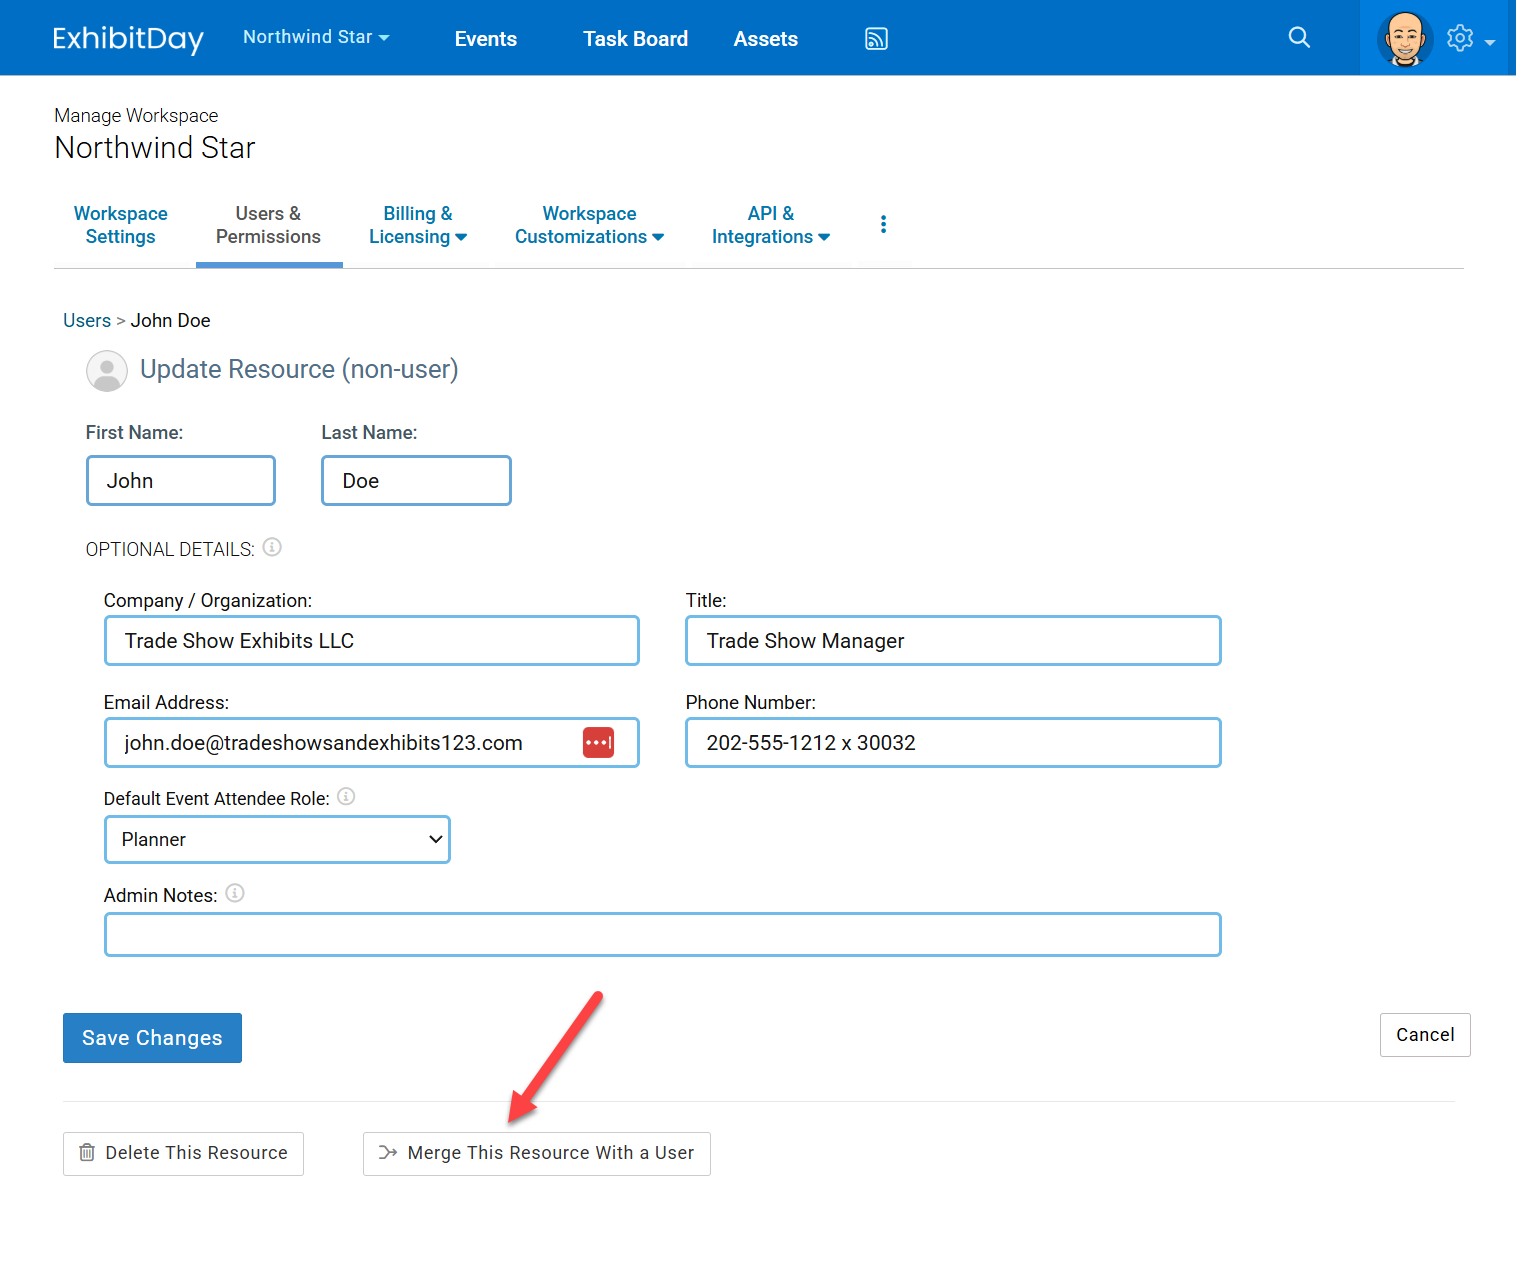
Task: Open the Task Board page
Action: [x=635, y=39]
